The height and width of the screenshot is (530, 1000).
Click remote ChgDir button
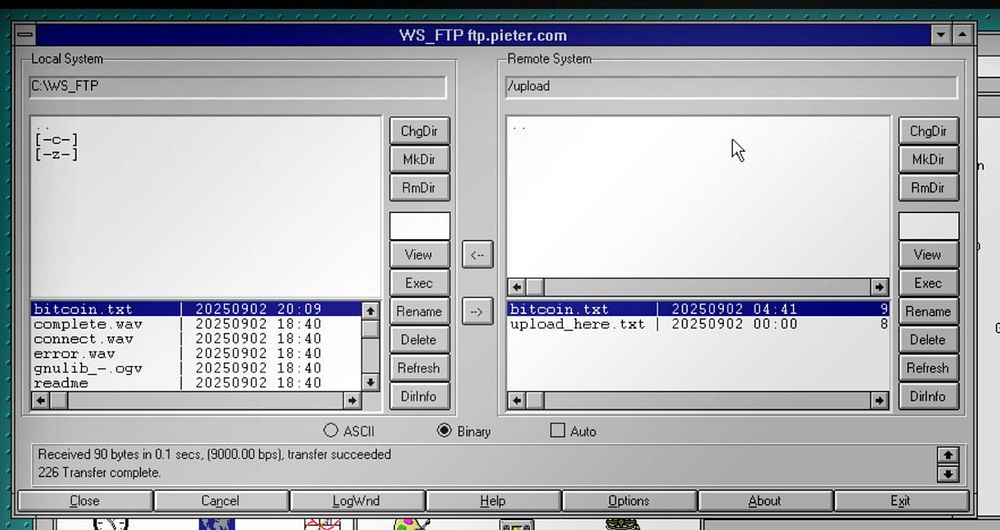[928, 131]
